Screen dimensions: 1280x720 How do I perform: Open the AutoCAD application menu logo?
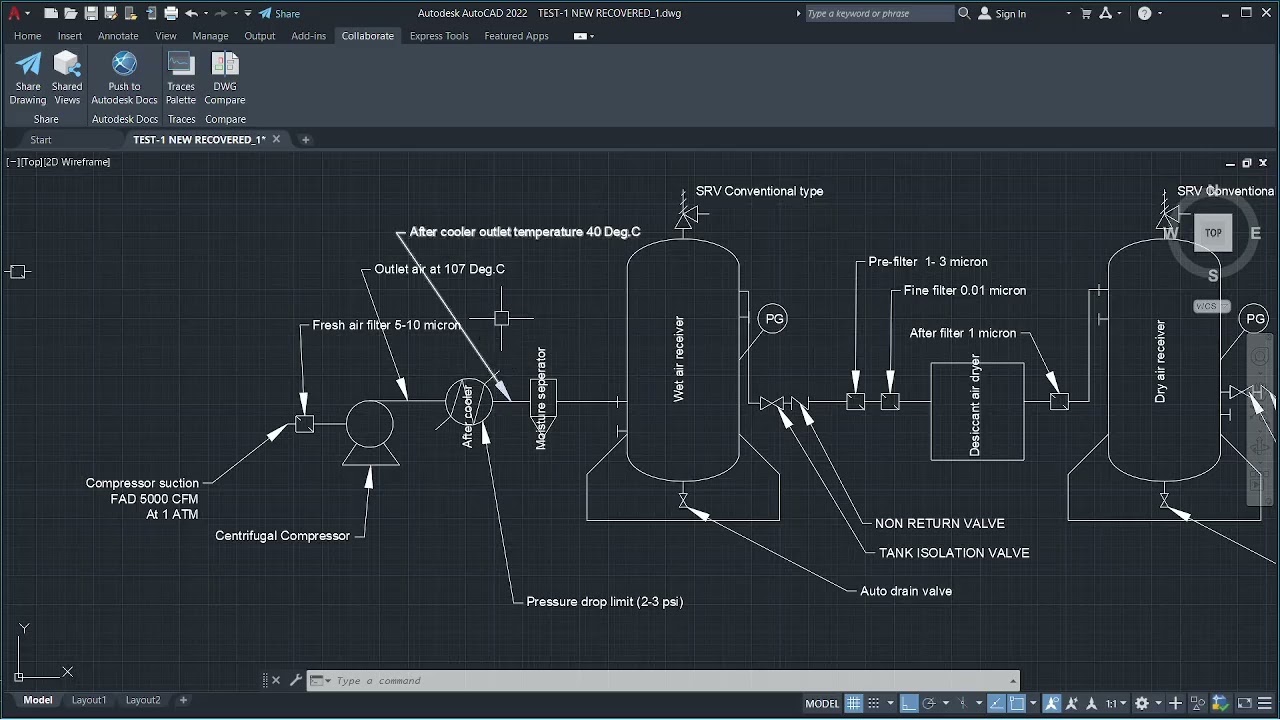(14, 13)
